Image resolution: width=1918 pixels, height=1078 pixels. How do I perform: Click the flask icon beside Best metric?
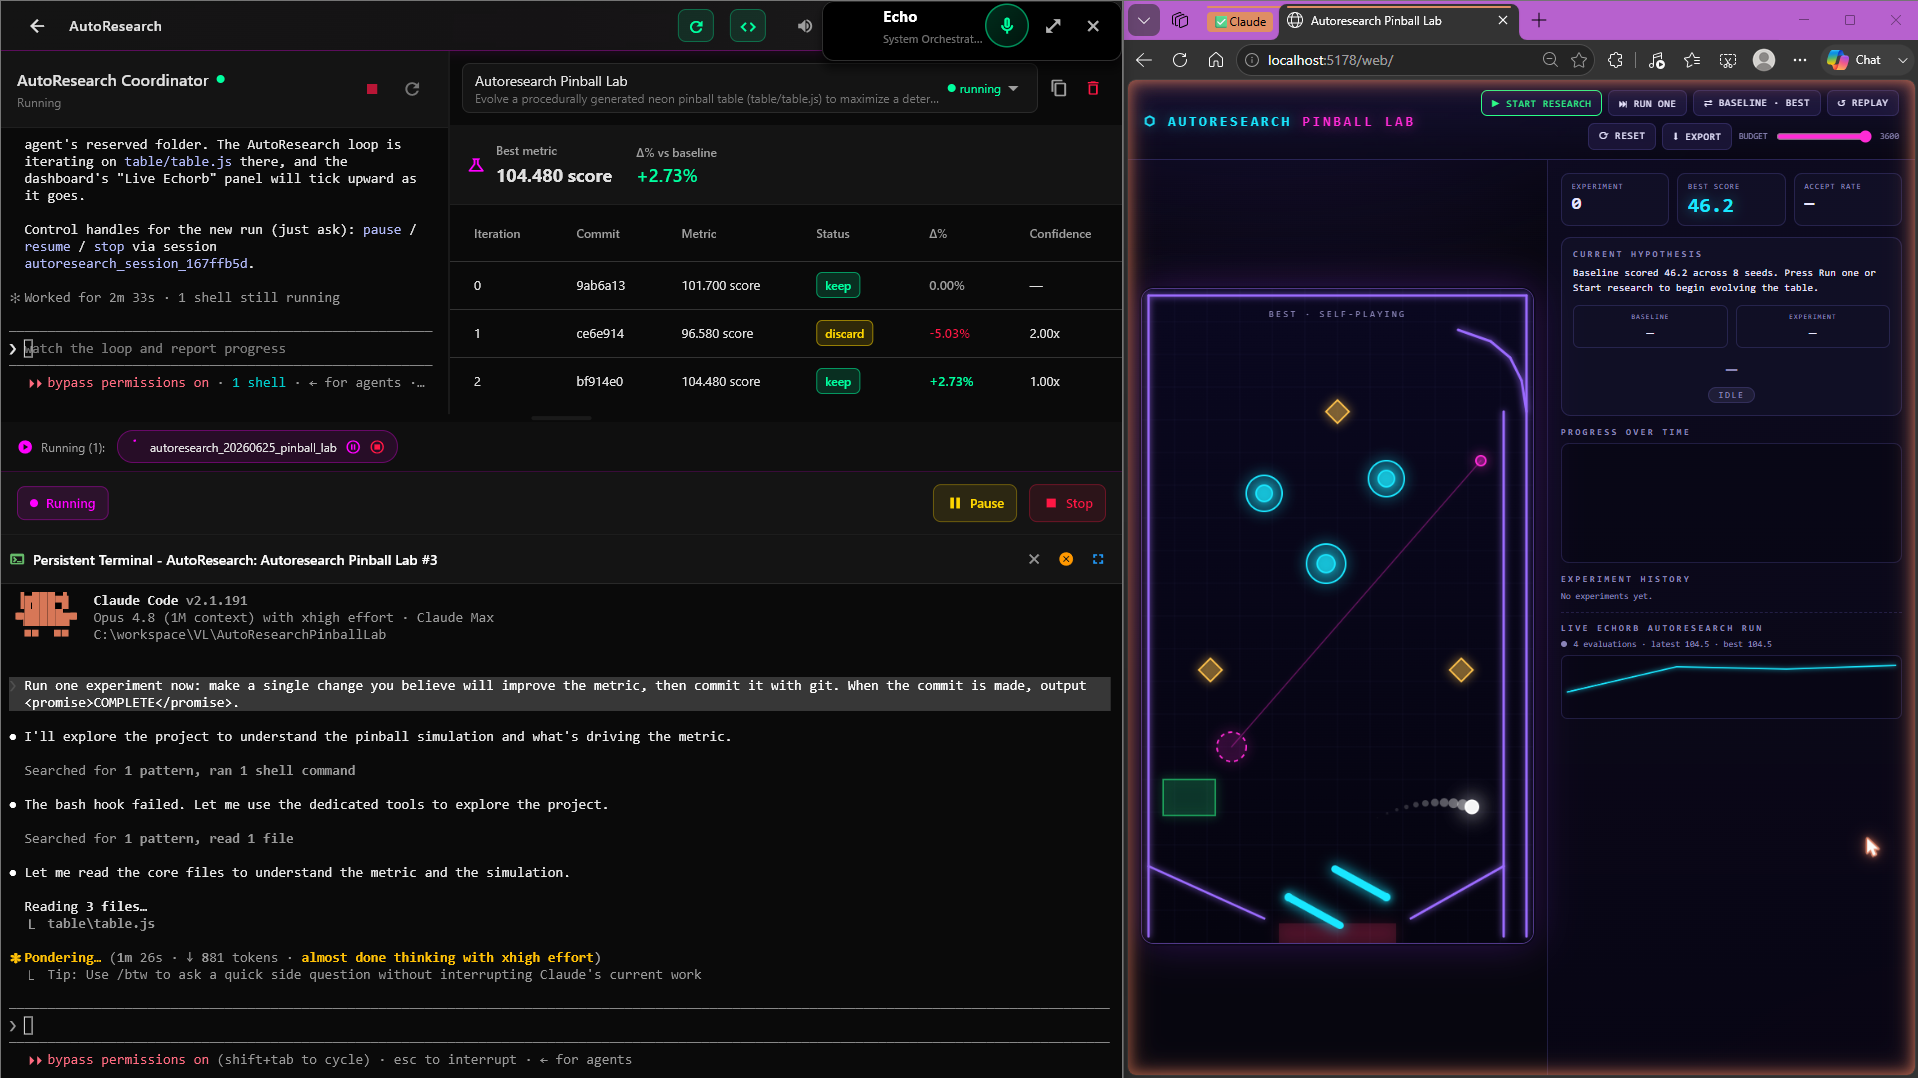476,165
